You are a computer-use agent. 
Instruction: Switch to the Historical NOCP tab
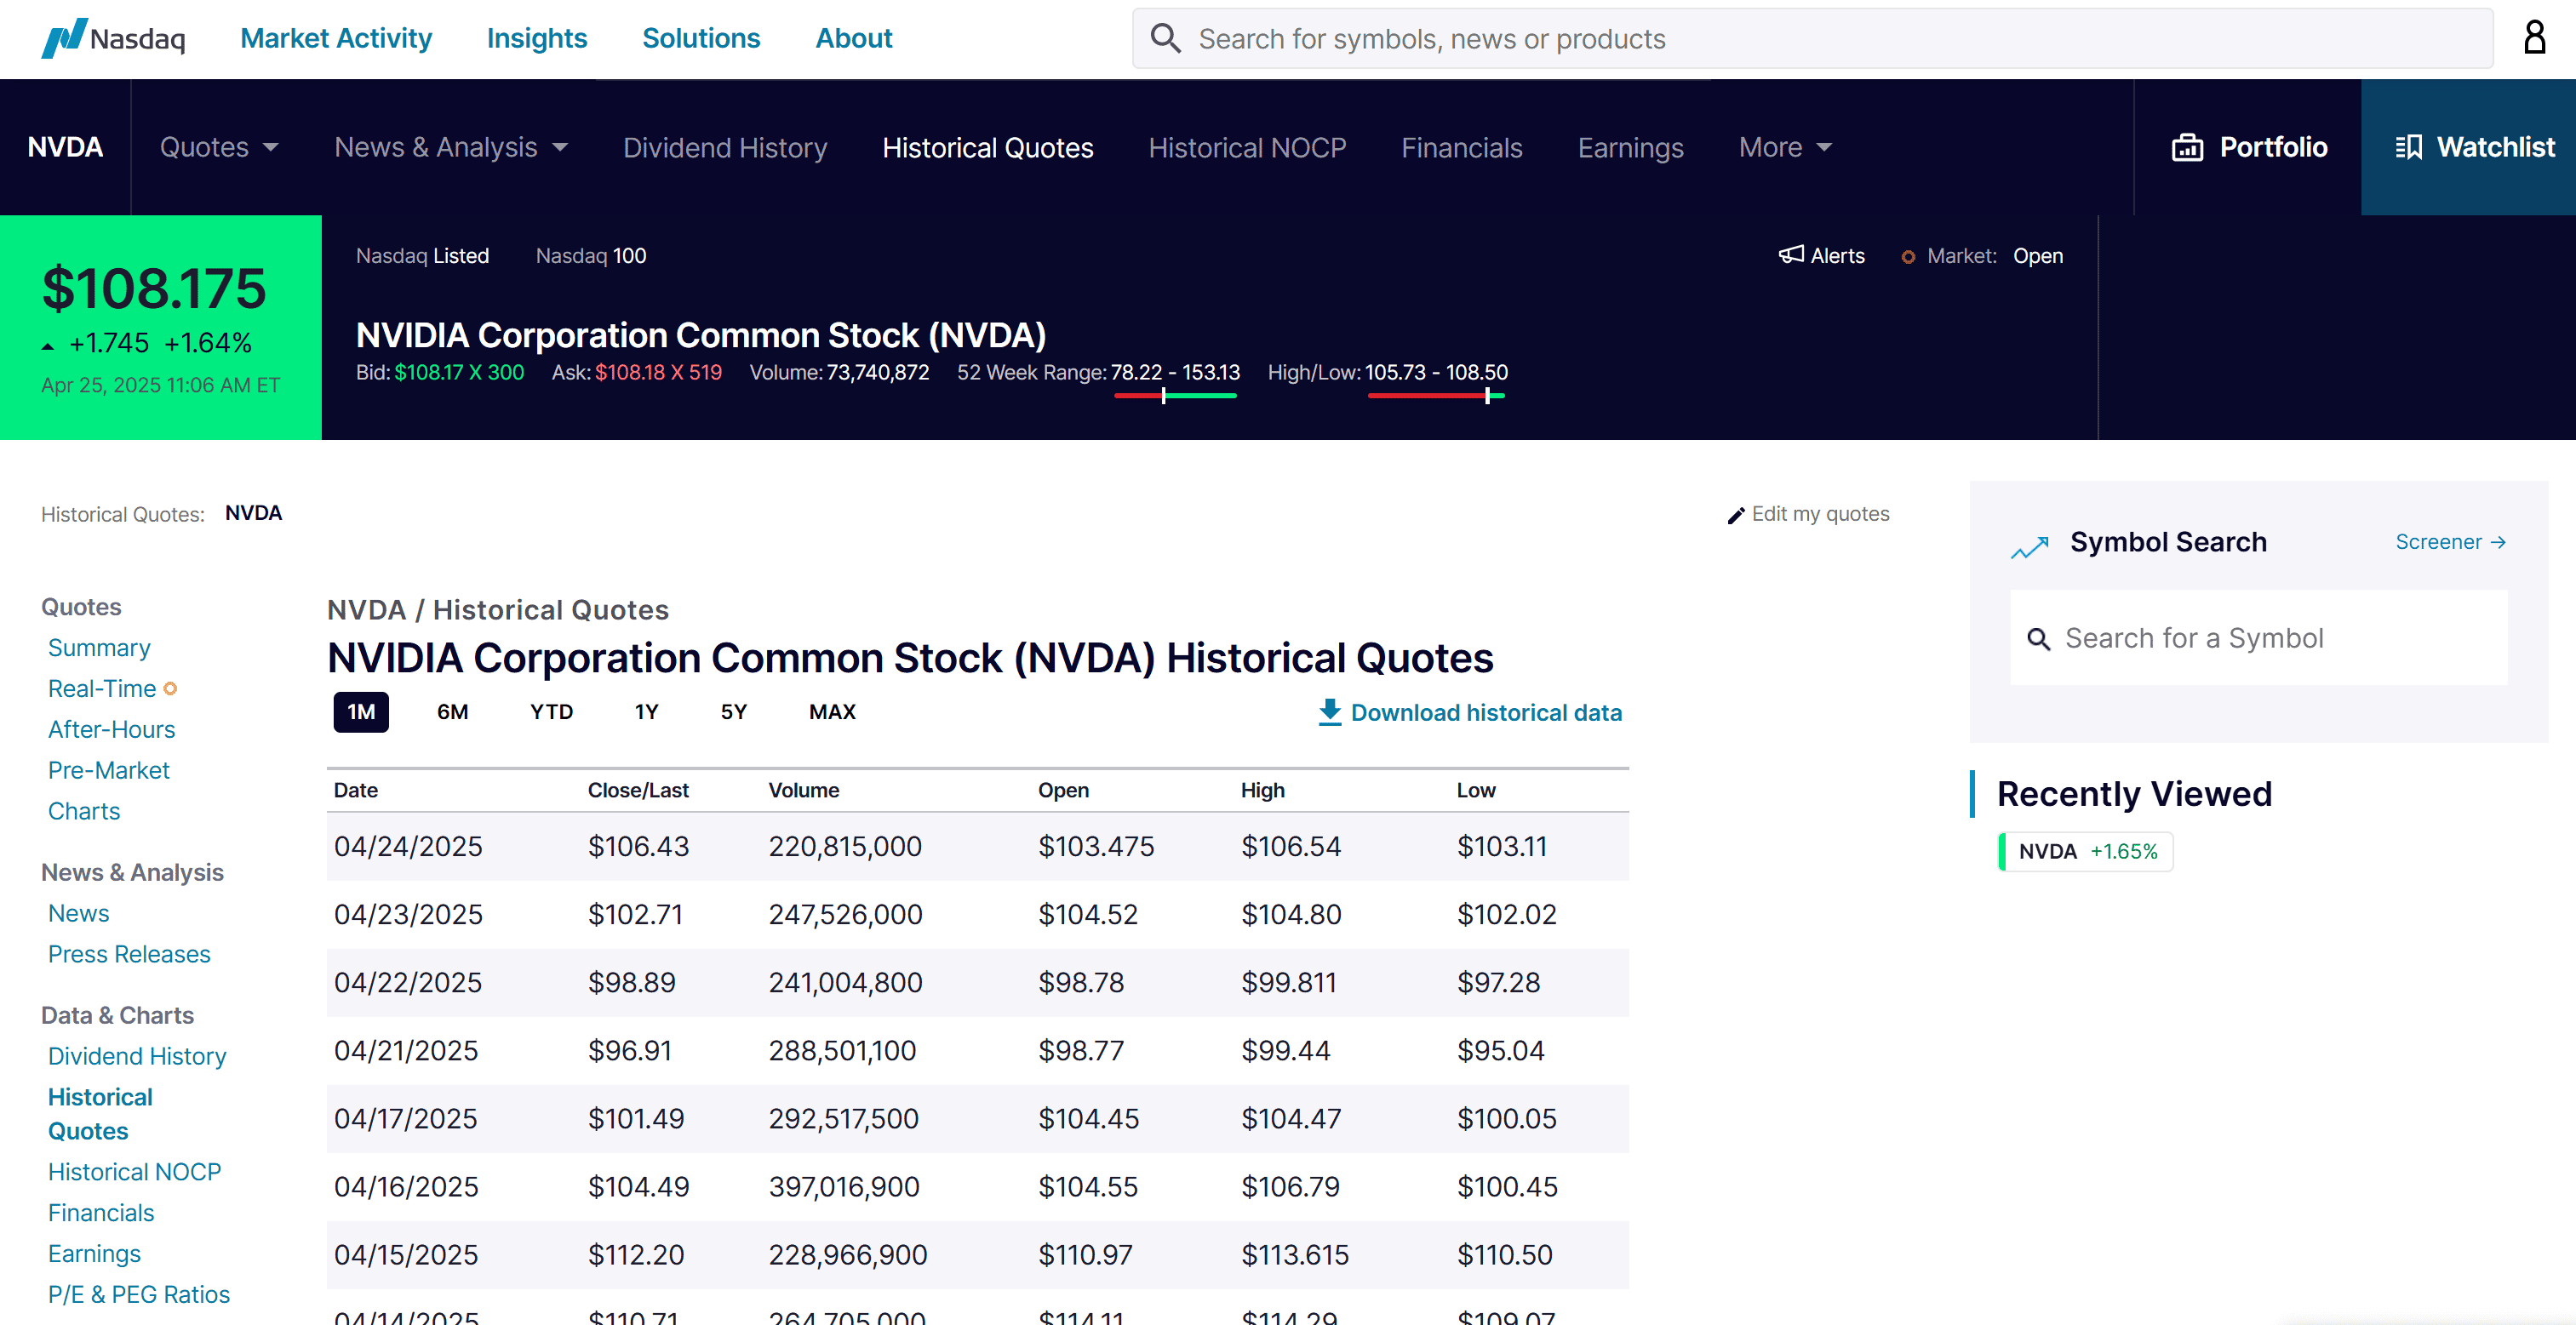[x=1246, y=148]
